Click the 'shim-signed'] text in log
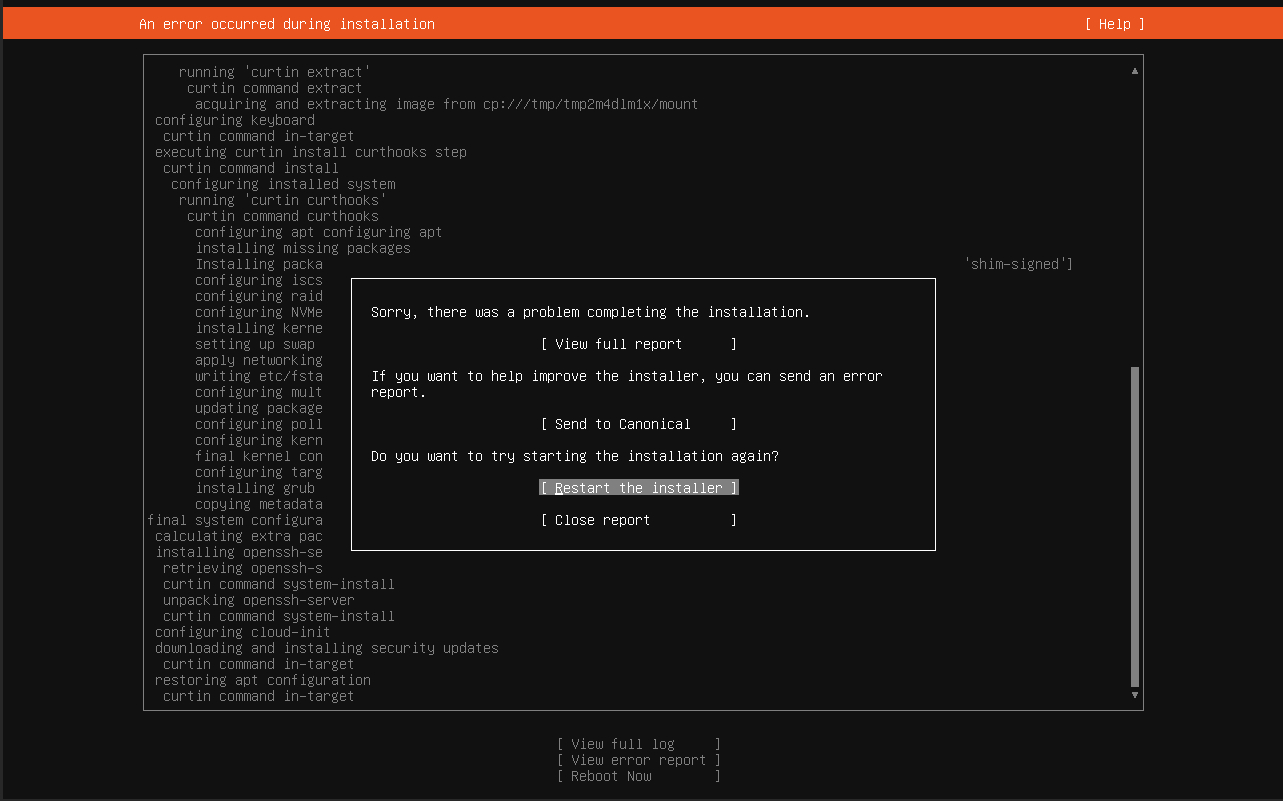Image resolution: width=1283 pixels, height=801 pixels. click(x=1018, y=264)
